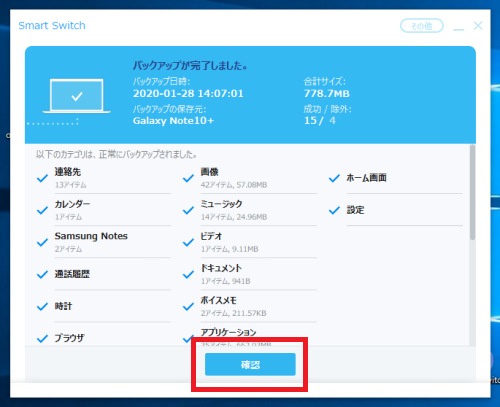Select the ミュージック category label
Viewport: 500px width, 407px height.
tap(221, 204)
